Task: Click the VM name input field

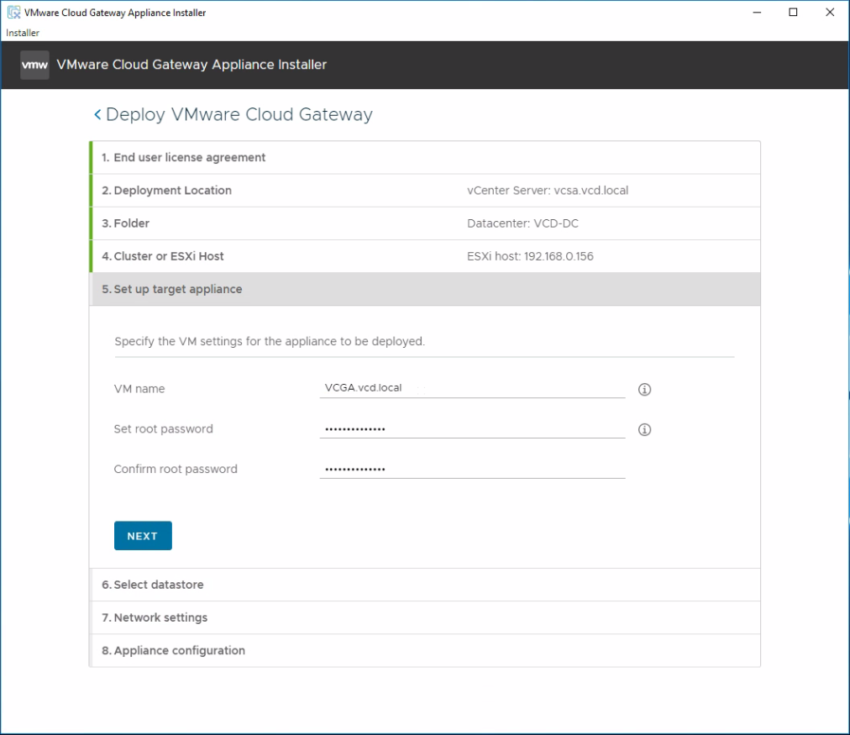Action: point(470,388)
